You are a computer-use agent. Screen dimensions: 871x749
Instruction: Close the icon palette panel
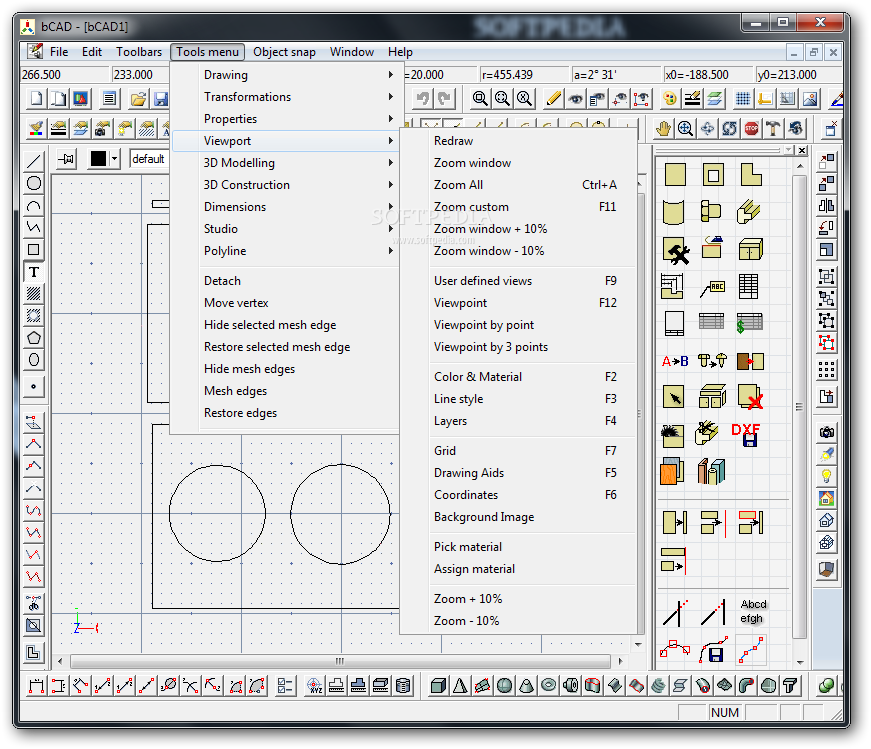coord(802,150)
